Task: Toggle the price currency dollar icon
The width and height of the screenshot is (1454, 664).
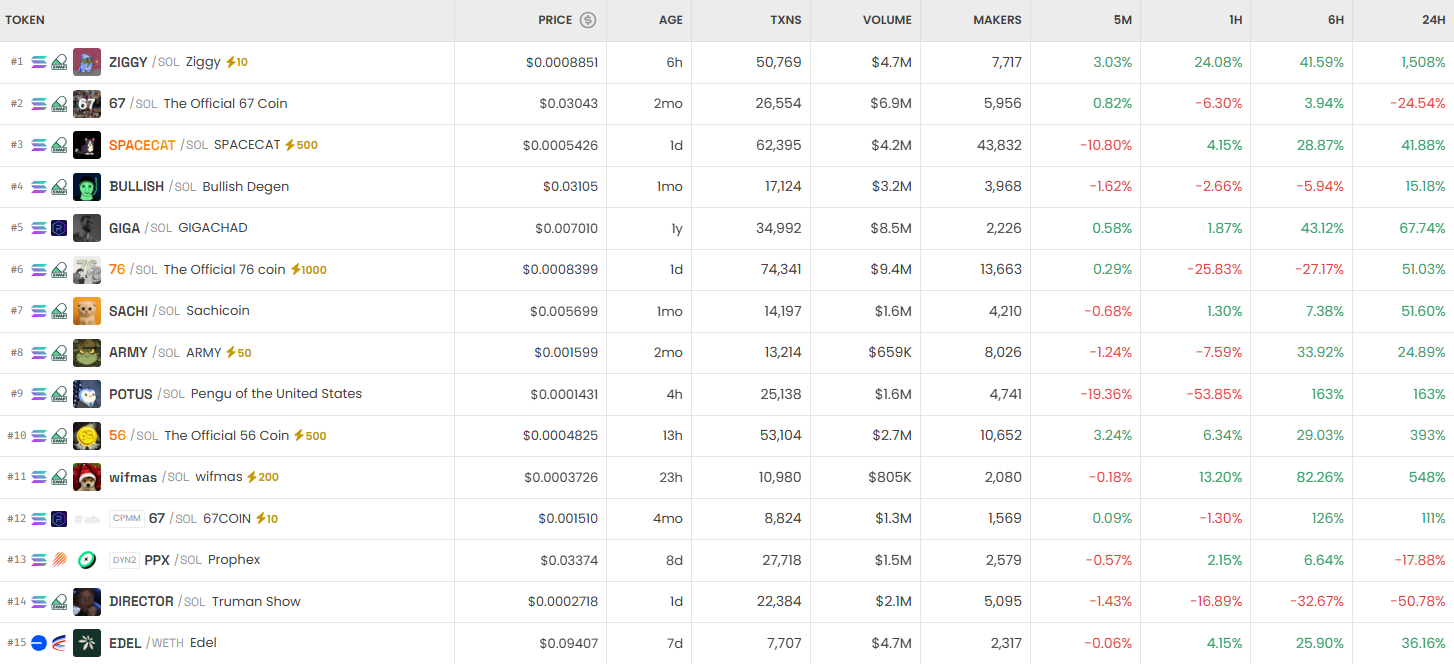Action: click(x=588, y=20)
